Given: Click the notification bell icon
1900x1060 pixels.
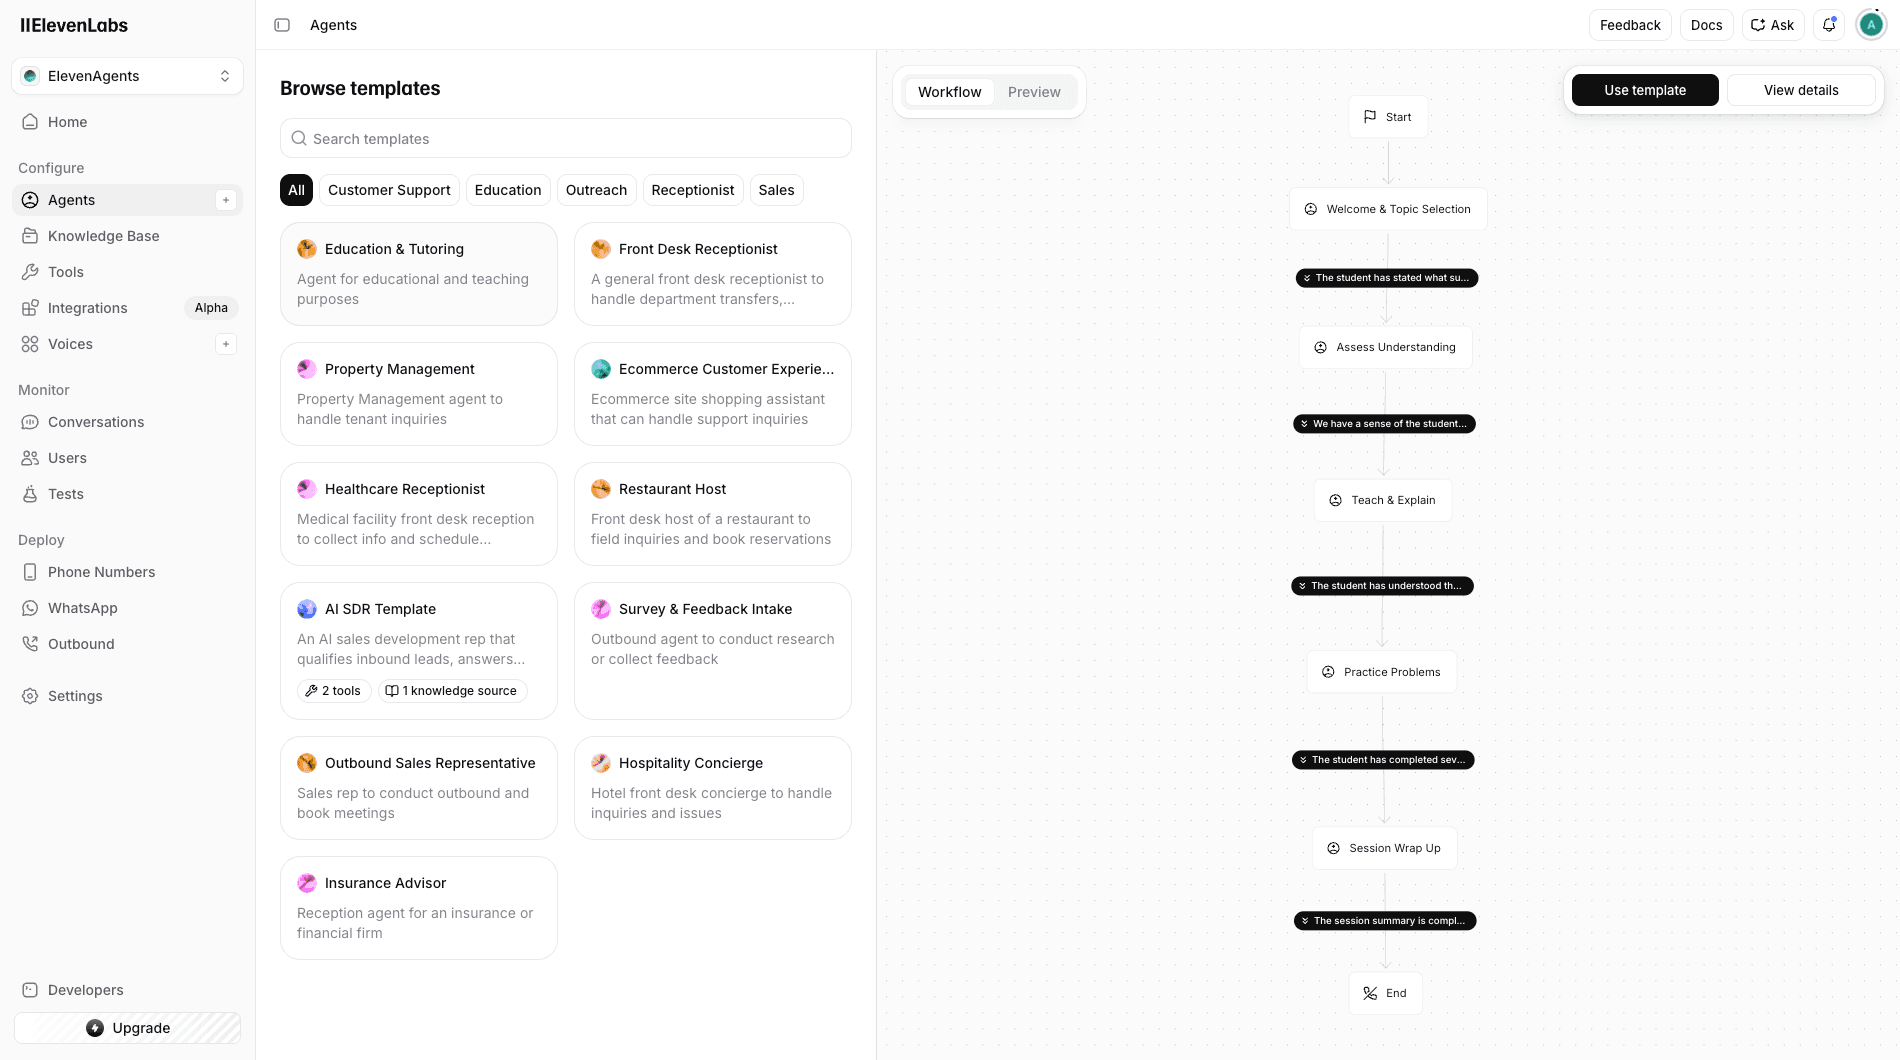Looking at the screenshot, I should [1829, 24].
